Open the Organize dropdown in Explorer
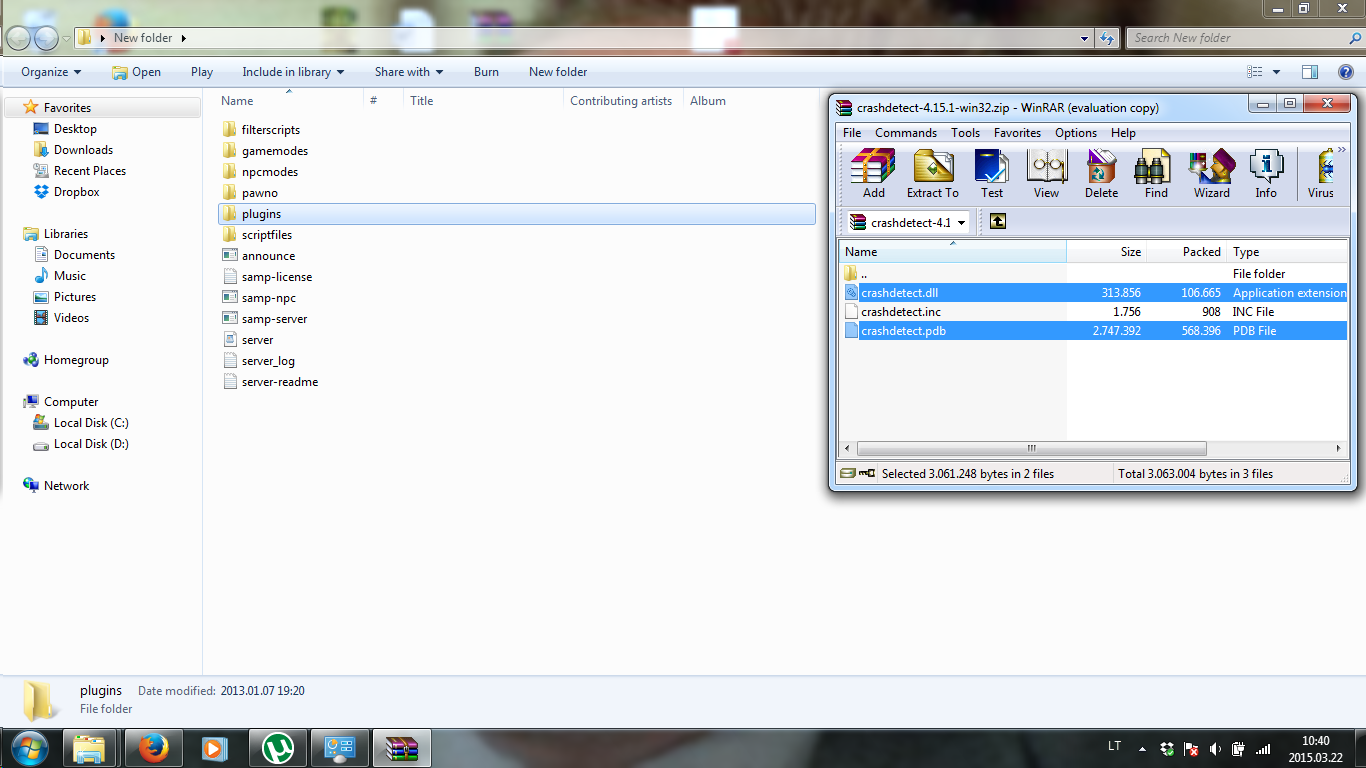 click(x=51, y=72)
